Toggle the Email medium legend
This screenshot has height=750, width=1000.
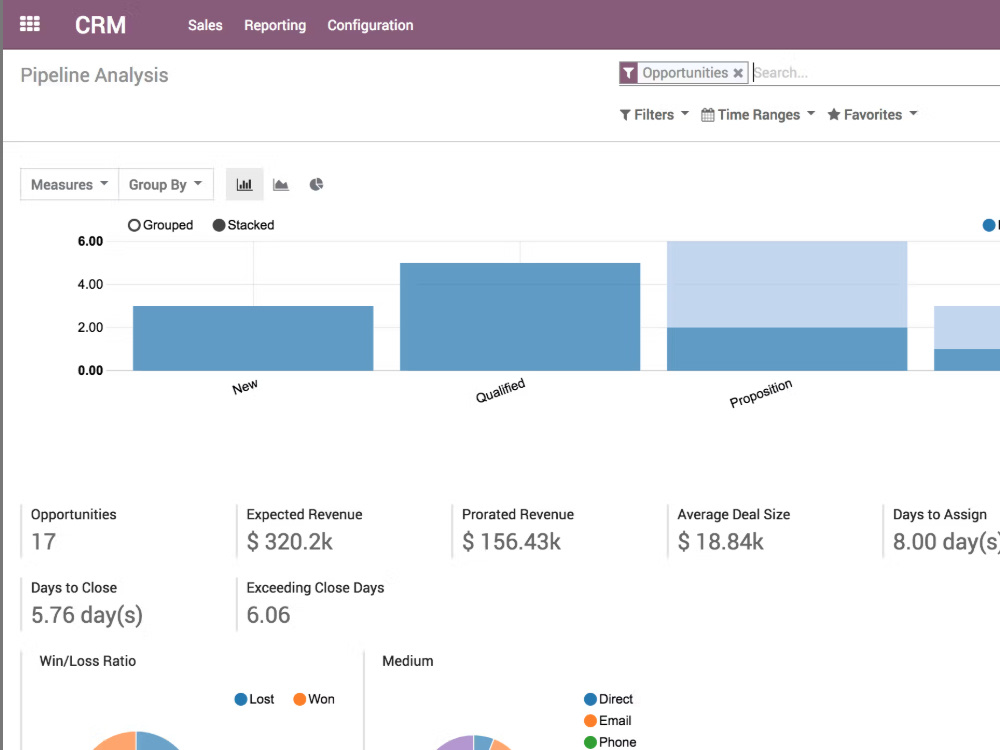tap(608, 721)
